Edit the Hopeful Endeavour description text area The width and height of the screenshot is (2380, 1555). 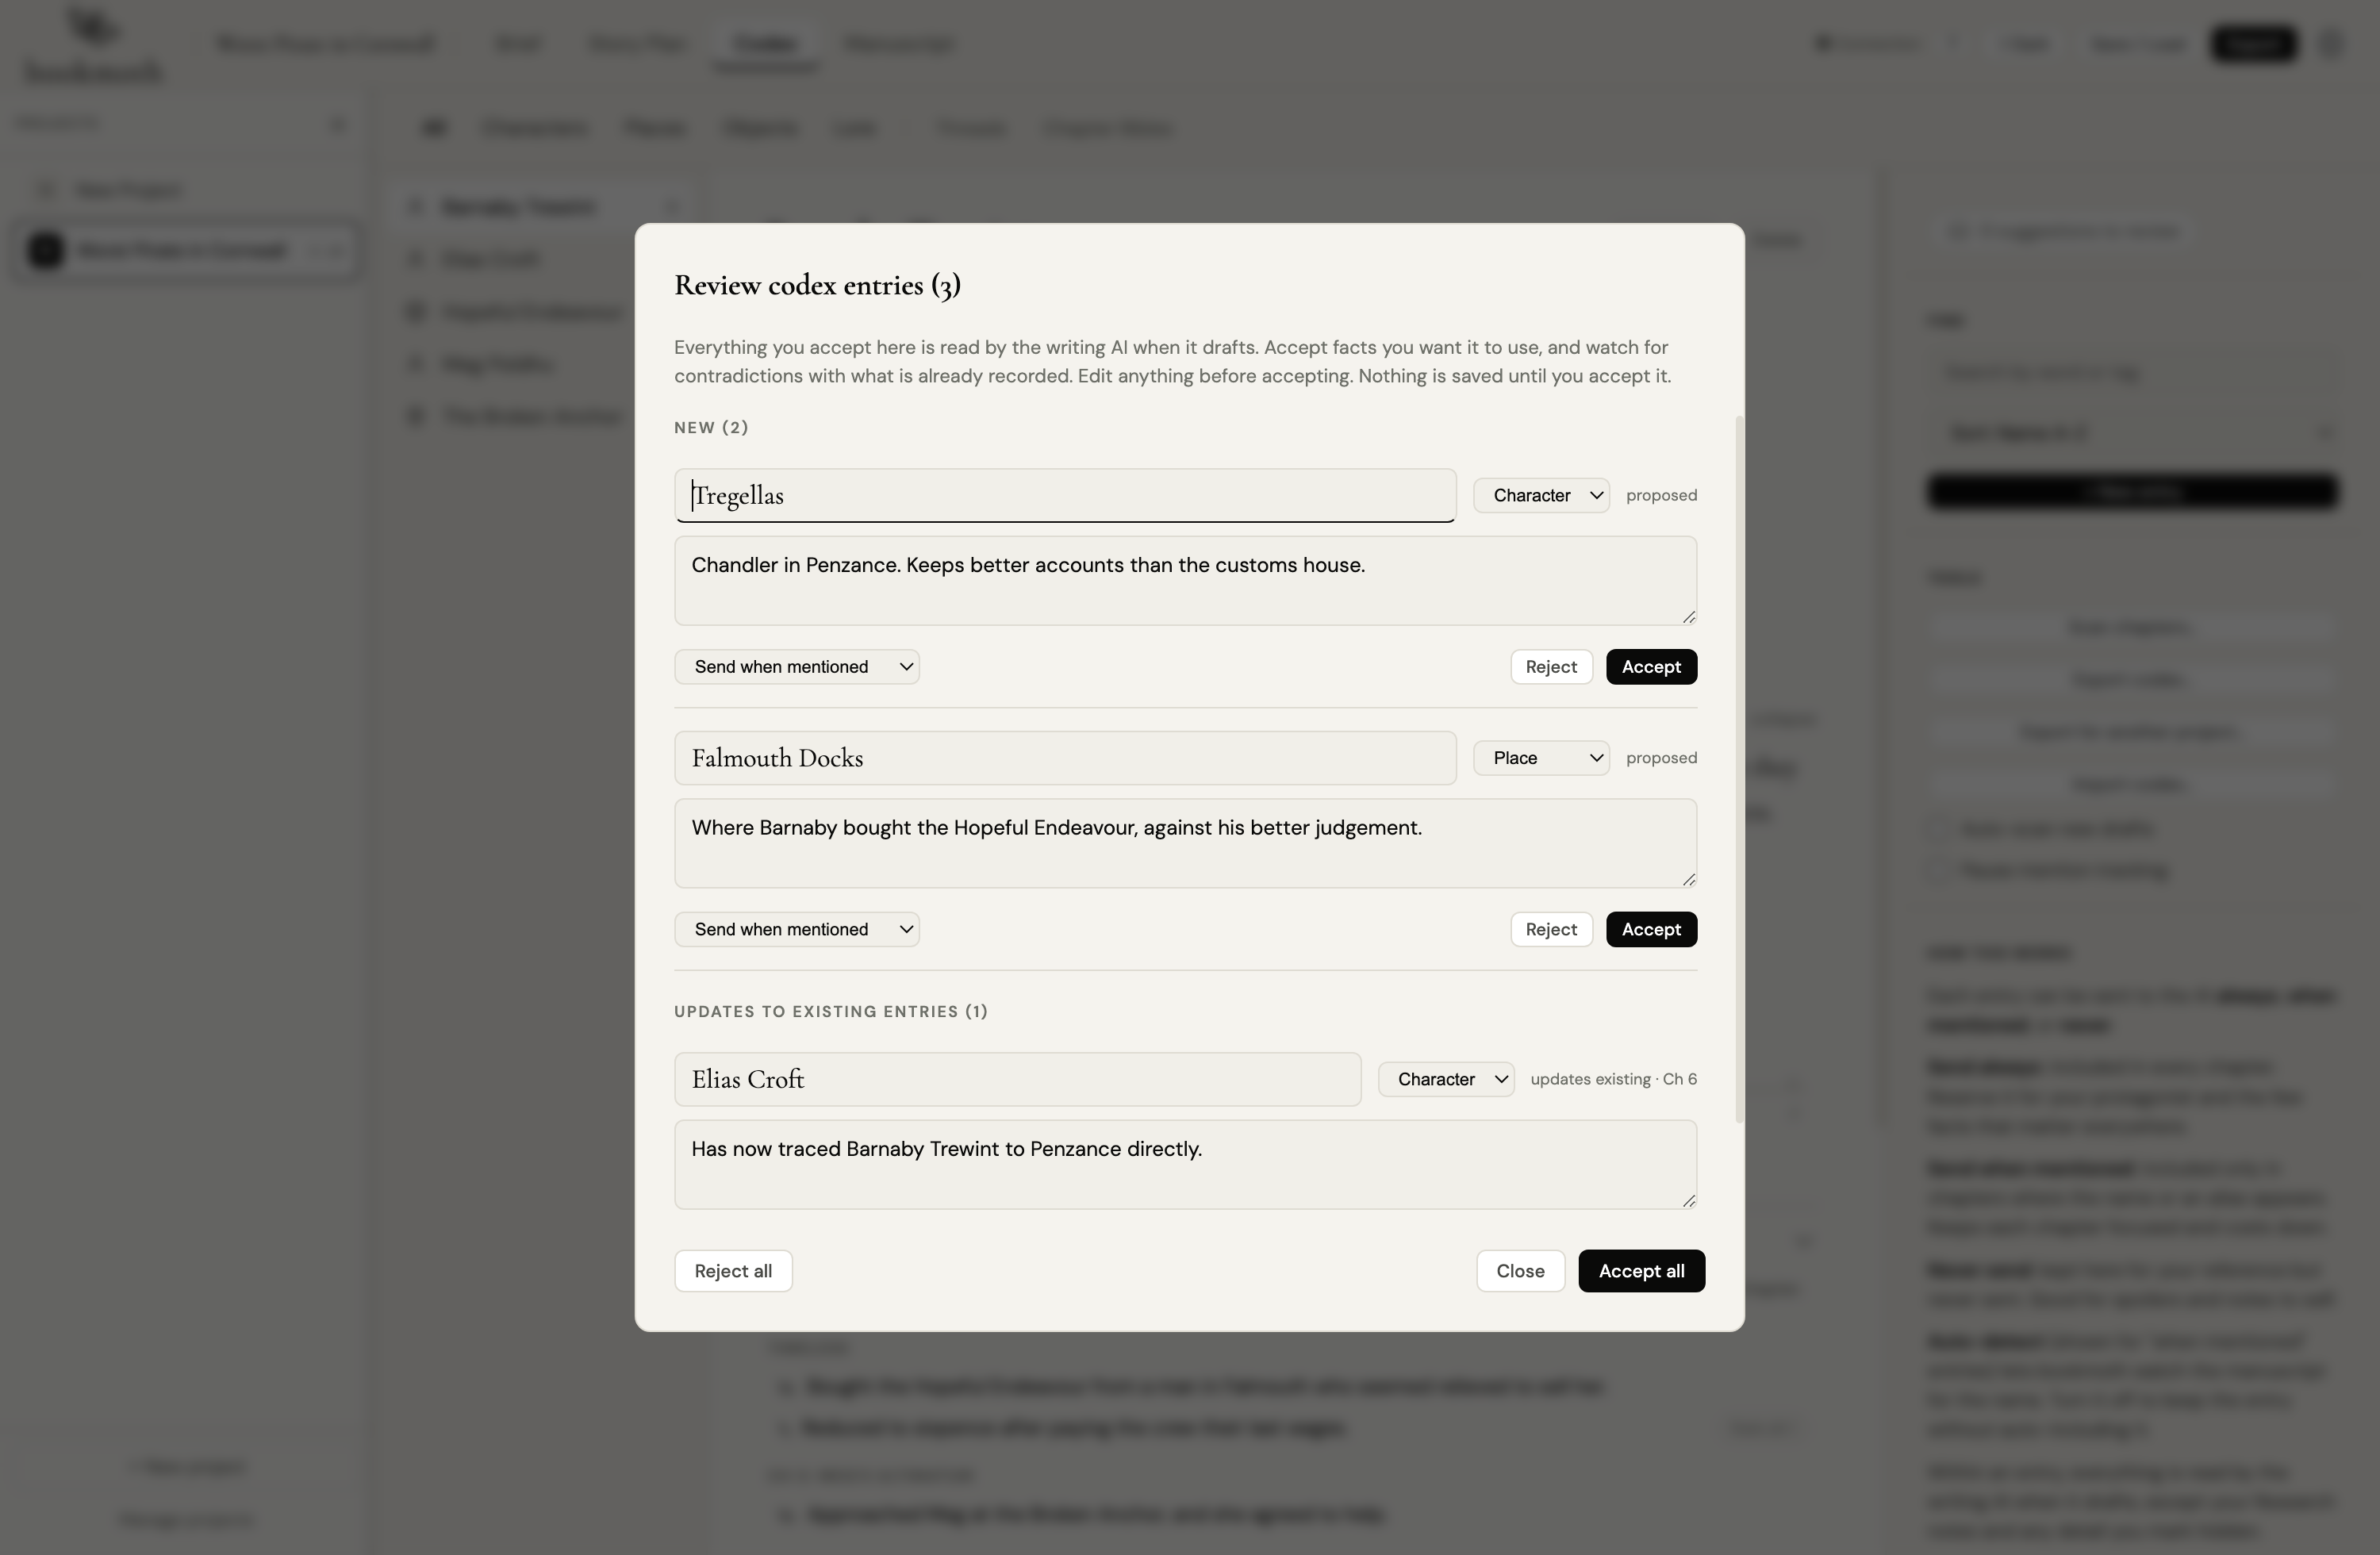[x=1185, y=843]
